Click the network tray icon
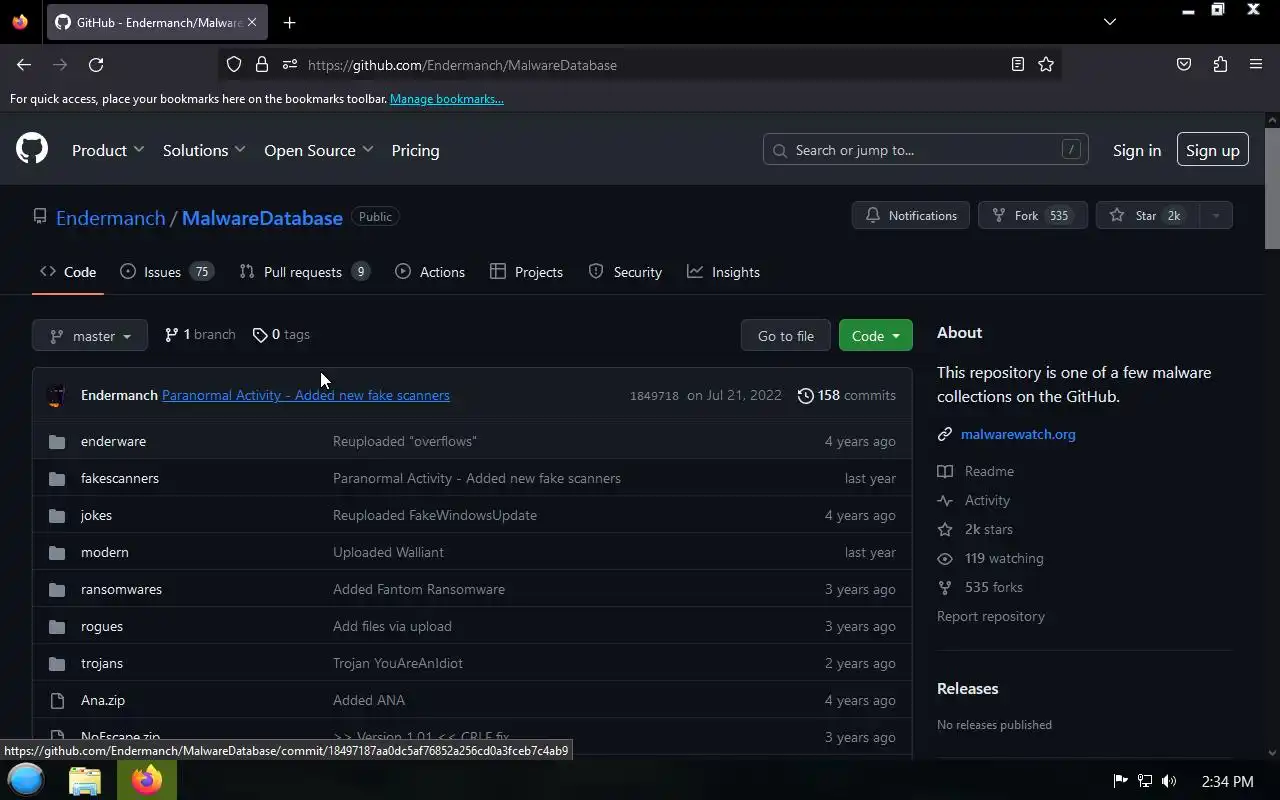This screenshot has width=1280, height=800. click(1145, 781)
